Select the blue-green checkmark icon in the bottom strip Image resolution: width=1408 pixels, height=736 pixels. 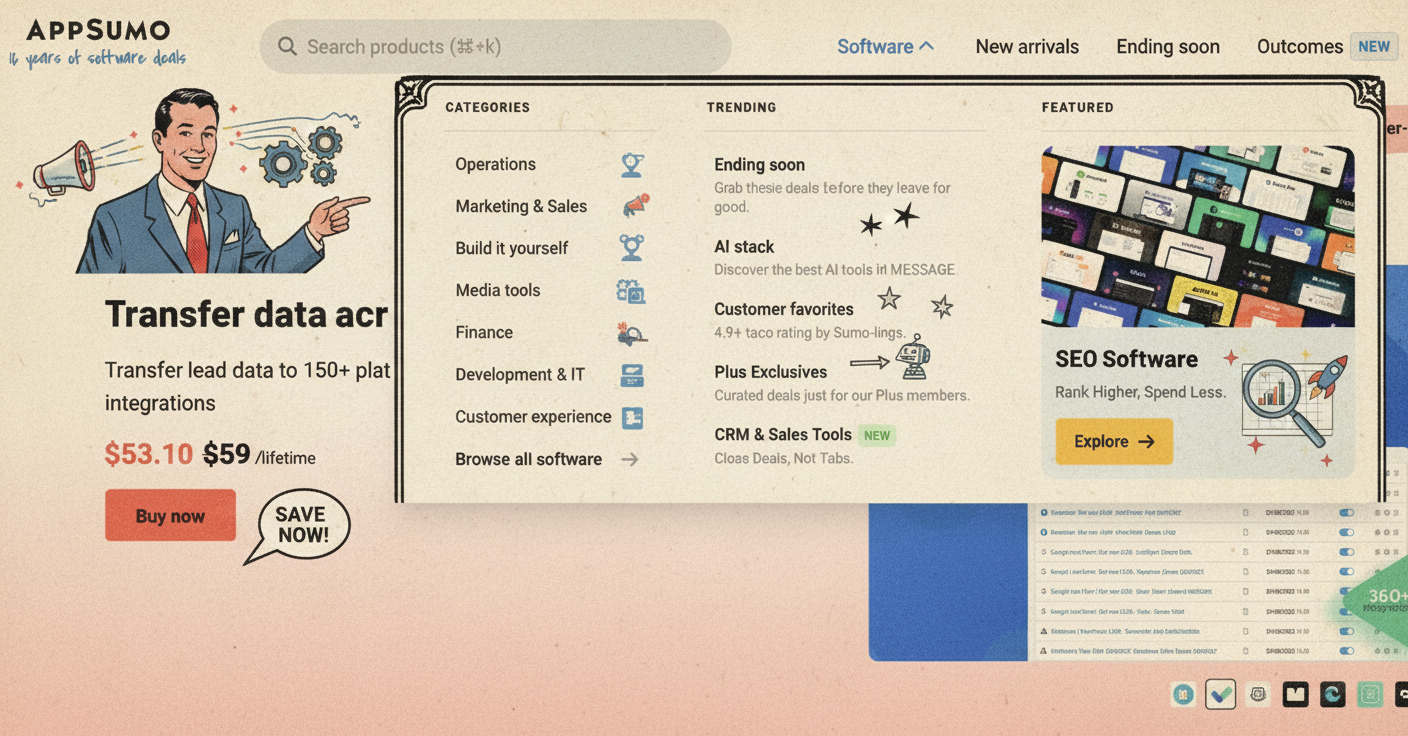point(1220,694)
